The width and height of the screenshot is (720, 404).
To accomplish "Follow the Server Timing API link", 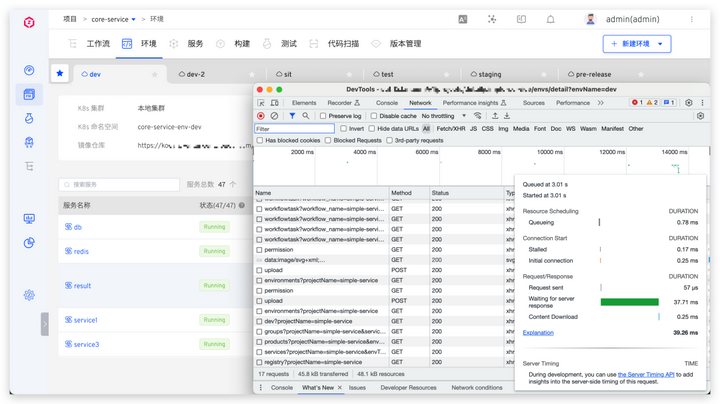I will click(x=646, y=375).
